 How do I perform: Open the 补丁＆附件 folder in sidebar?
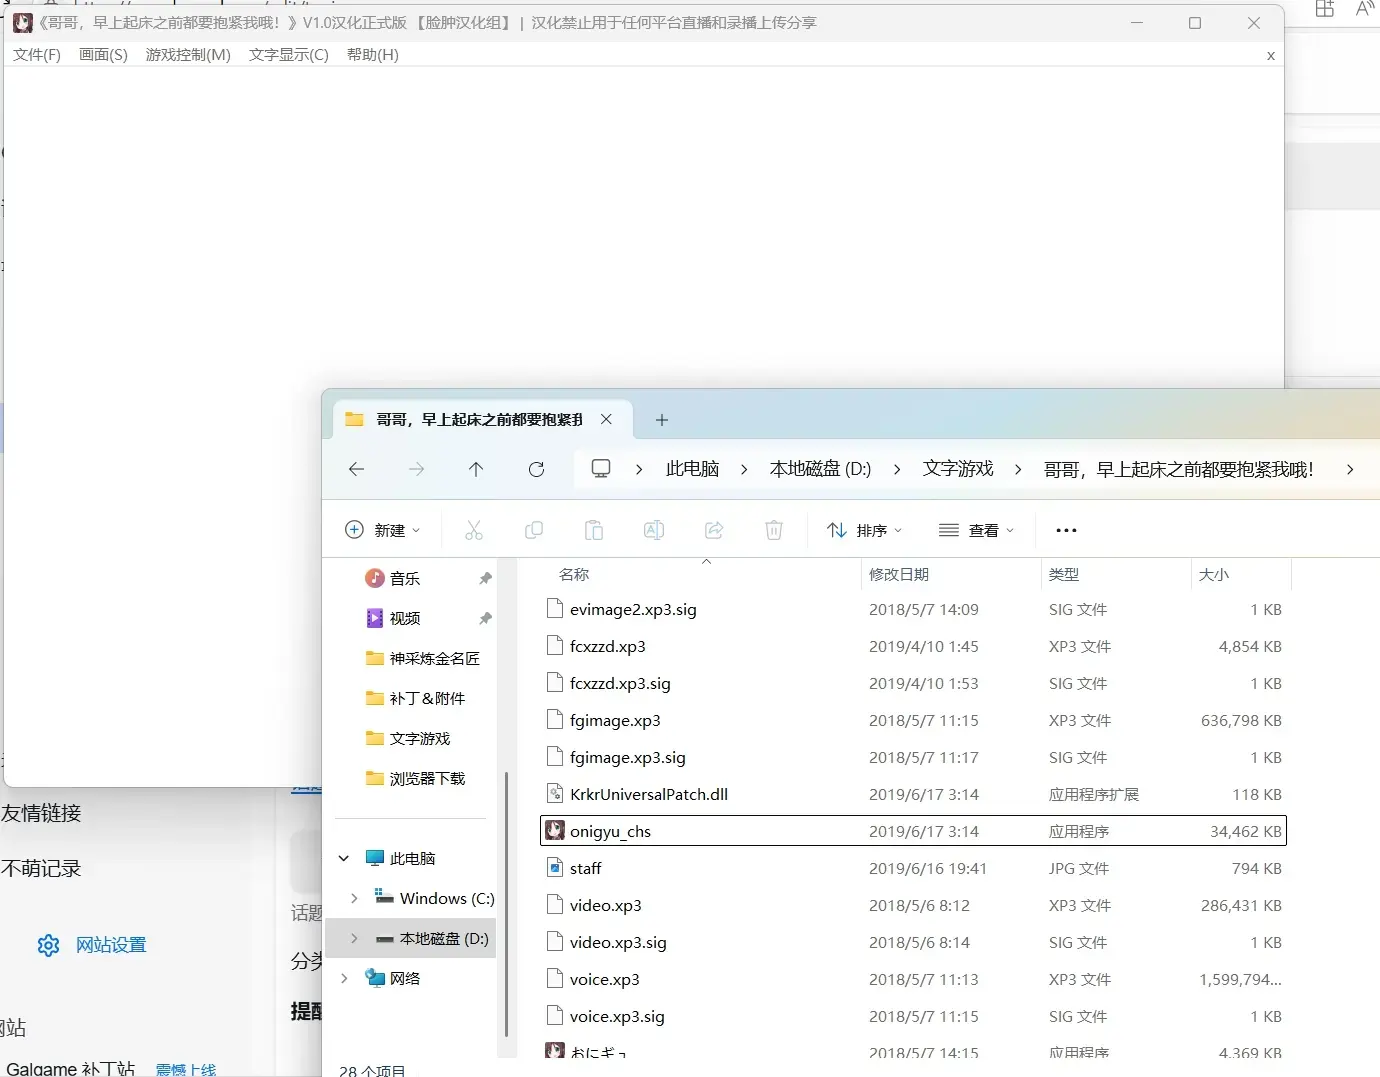pos(416,699)
